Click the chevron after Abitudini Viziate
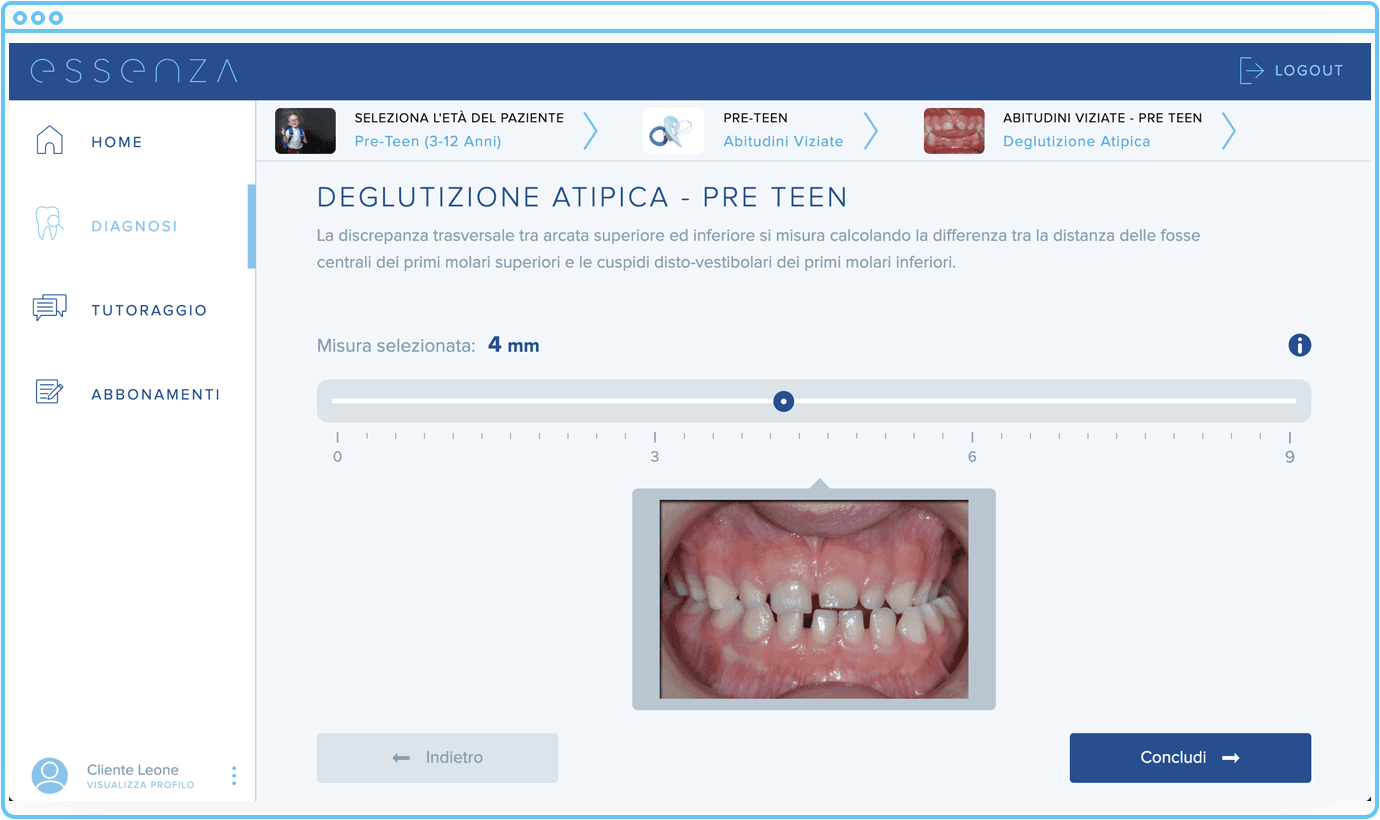The height and width of the screenshot is (820, 1380). 870,131
